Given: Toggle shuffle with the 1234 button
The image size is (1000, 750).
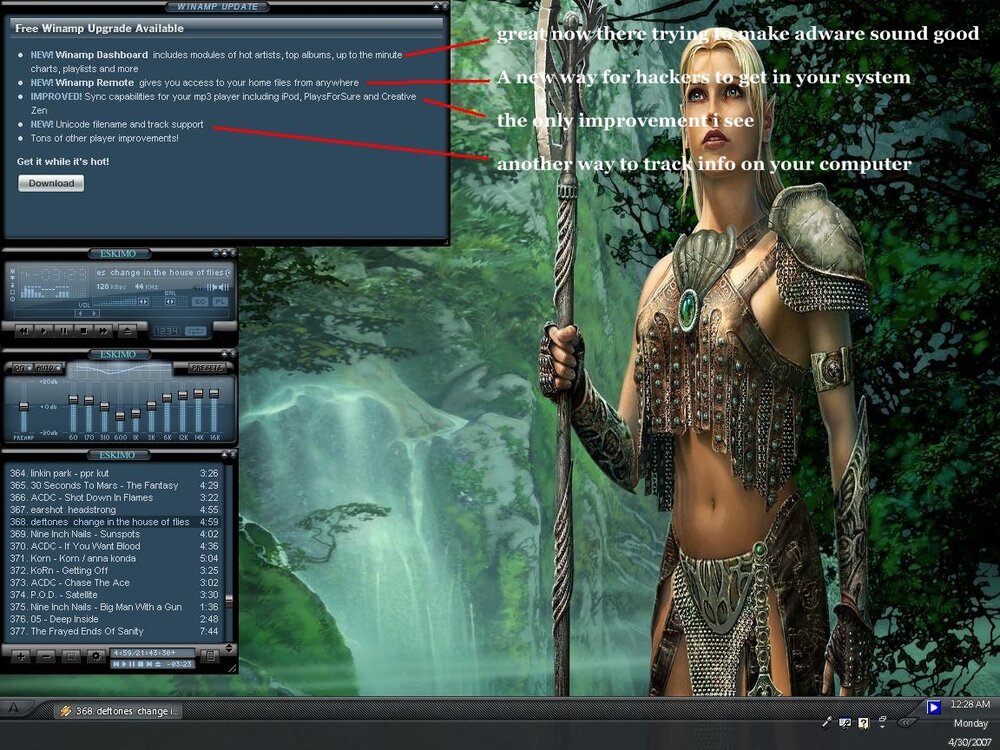Looking at the screenshot, I should click(x=168, y=331).
